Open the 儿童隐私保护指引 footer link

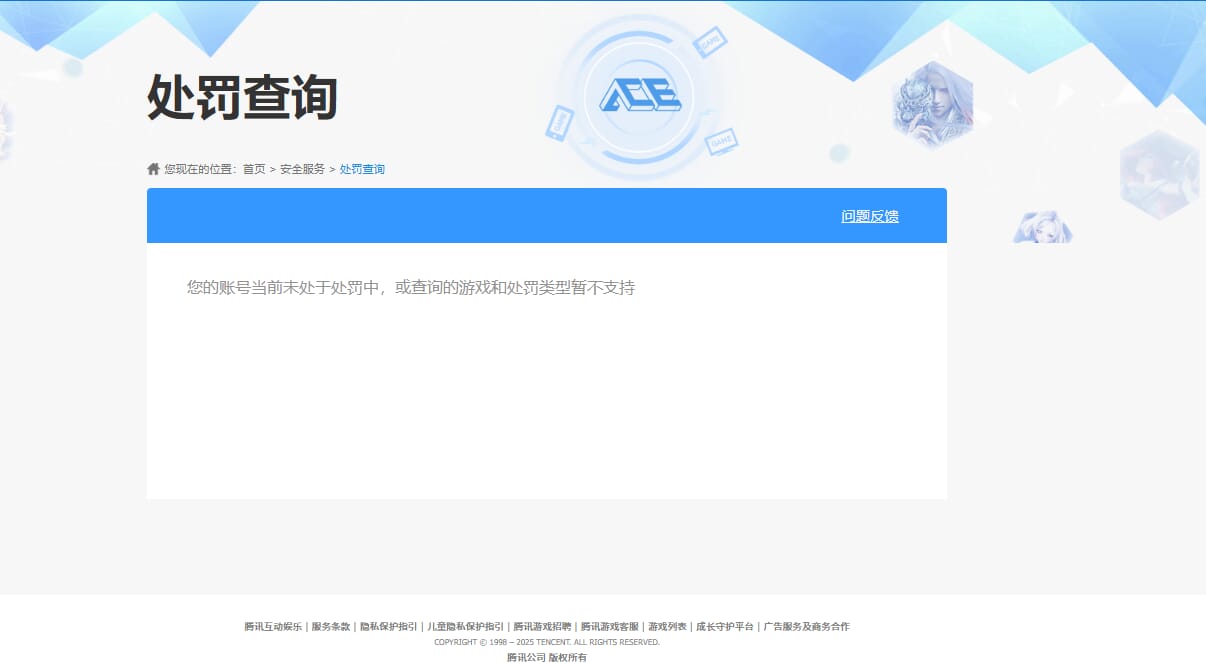click(466, 627)
